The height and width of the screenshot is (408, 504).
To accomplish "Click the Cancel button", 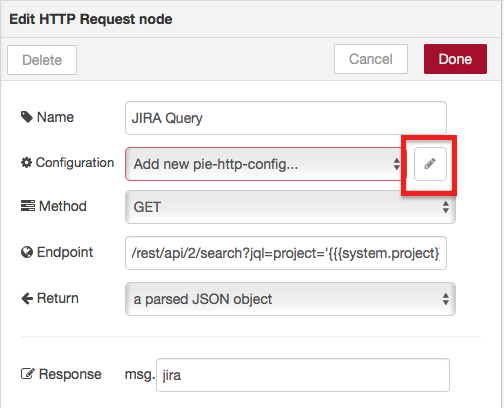I will pyautogui.click(x=371, y=59).
